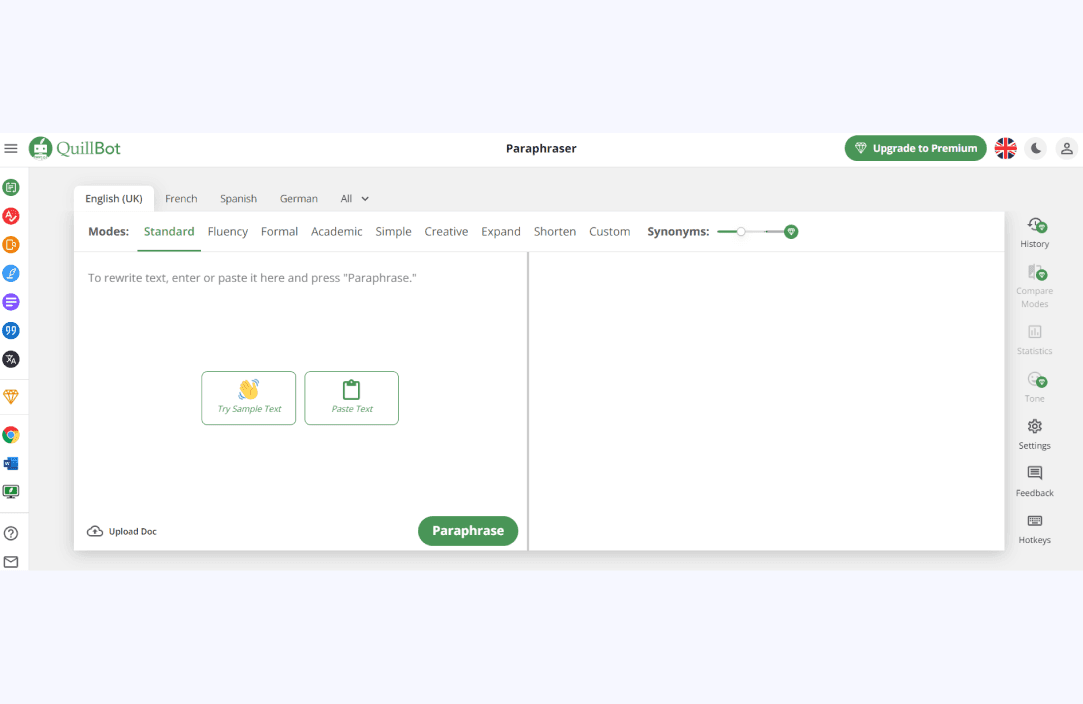Image resolution: width=1083 pixels, height=704 pixels.
Task: Open the History panel
Action: [x=1035, y=233]
